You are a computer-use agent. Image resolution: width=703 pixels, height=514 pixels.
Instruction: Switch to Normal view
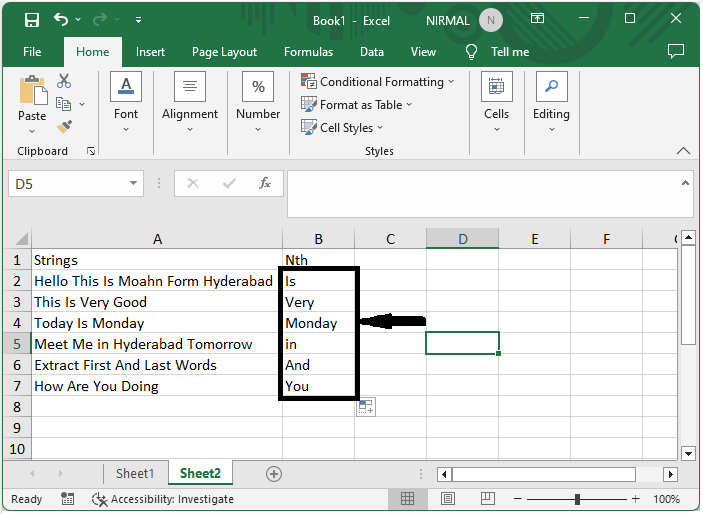(407, 498)
